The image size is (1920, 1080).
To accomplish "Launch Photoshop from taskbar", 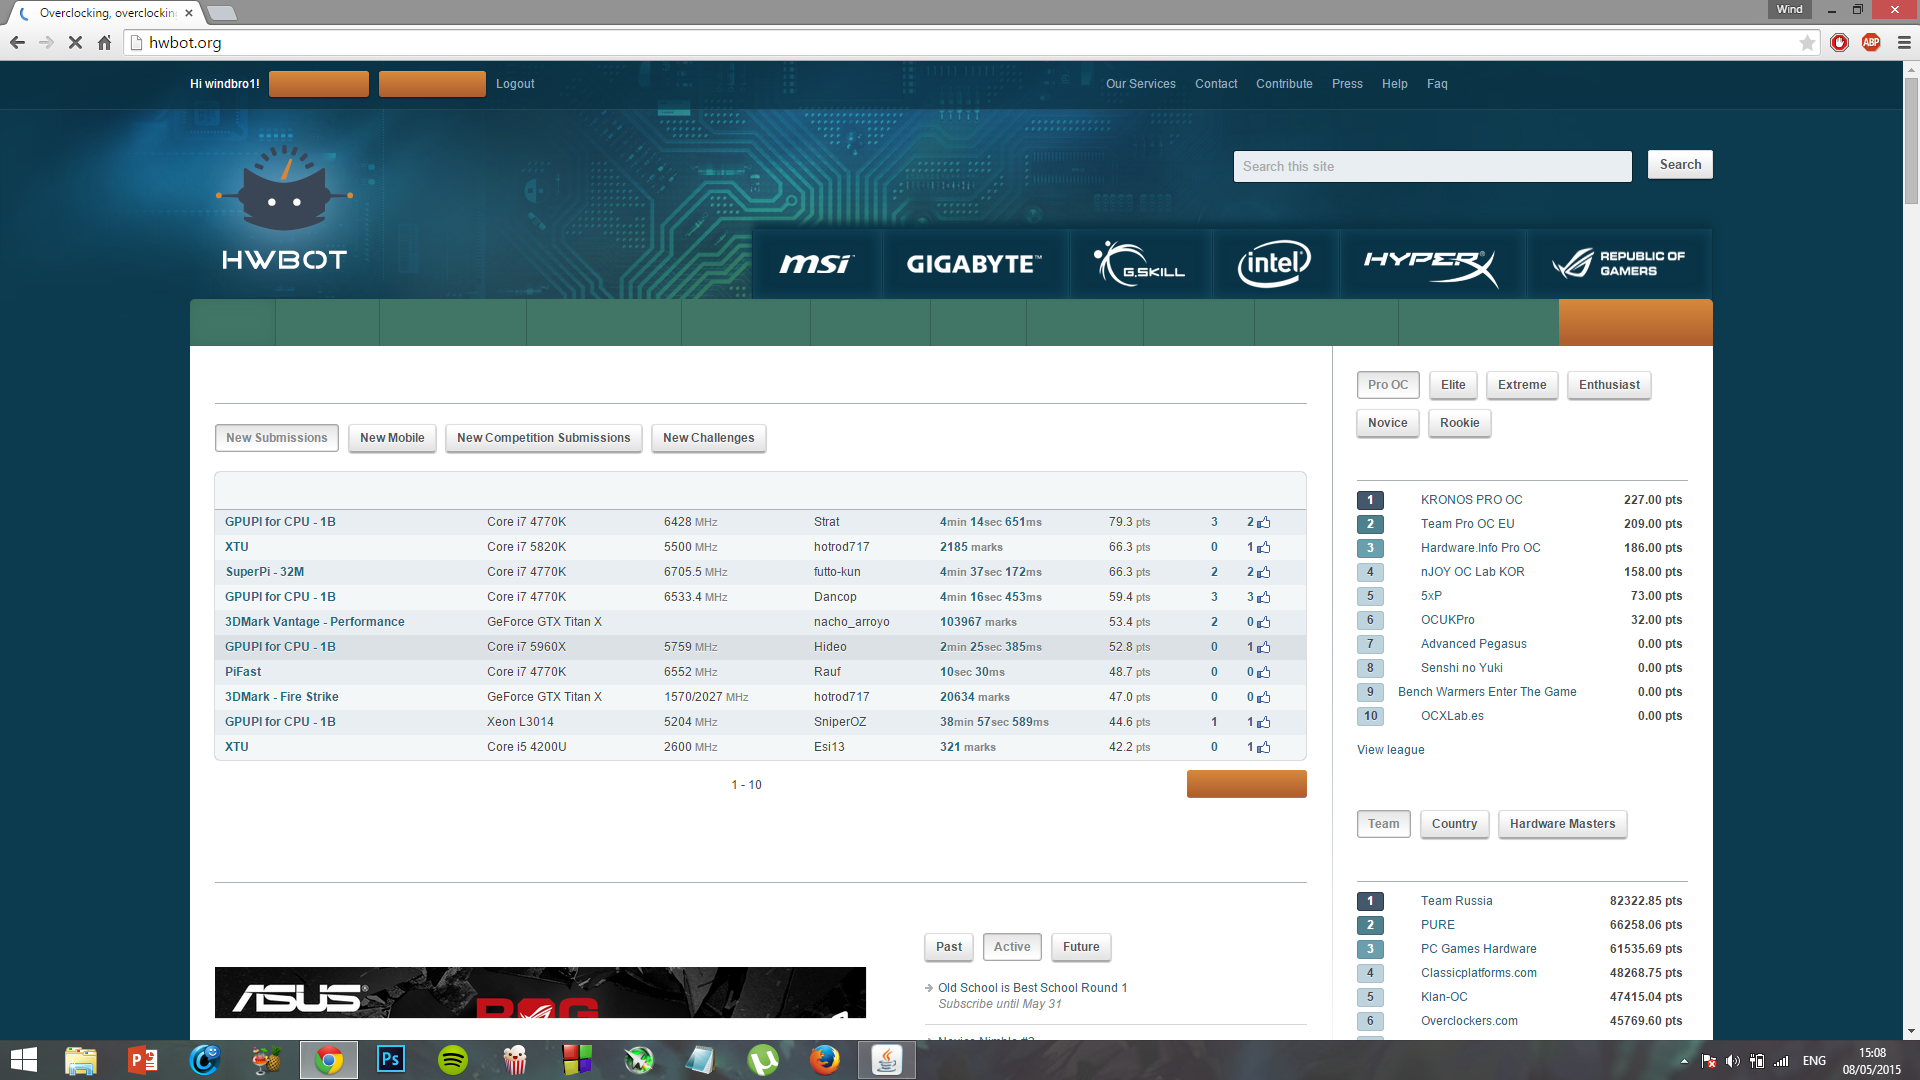I will pyautogui.click(x=391, y=1060).
